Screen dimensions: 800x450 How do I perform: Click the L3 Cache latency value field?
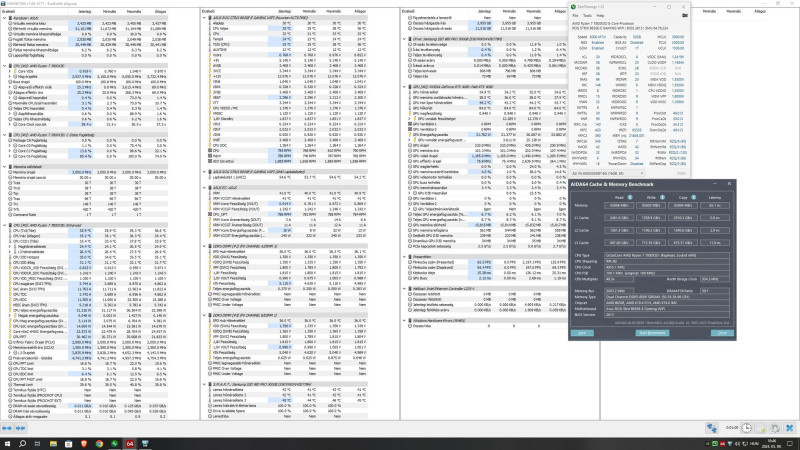click(x=714, y=243)
